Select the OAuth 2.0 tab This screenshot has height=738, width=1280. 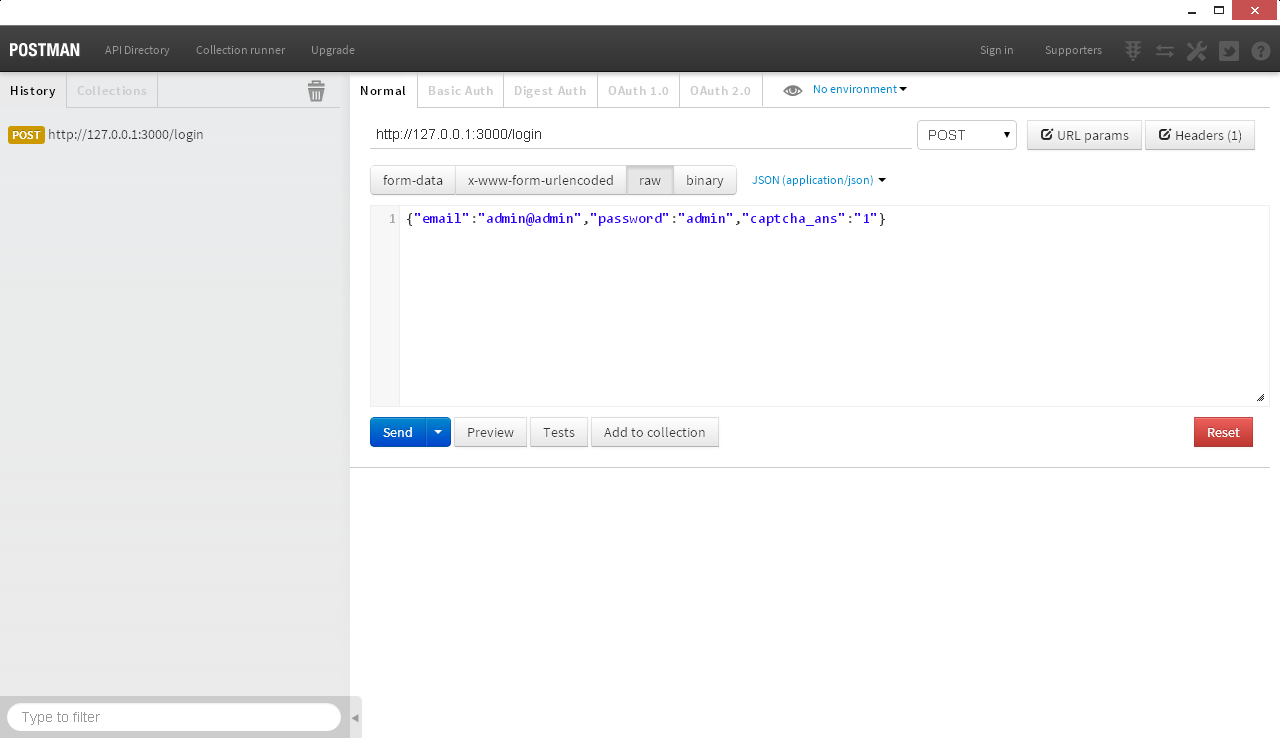(x=720, y=91)
